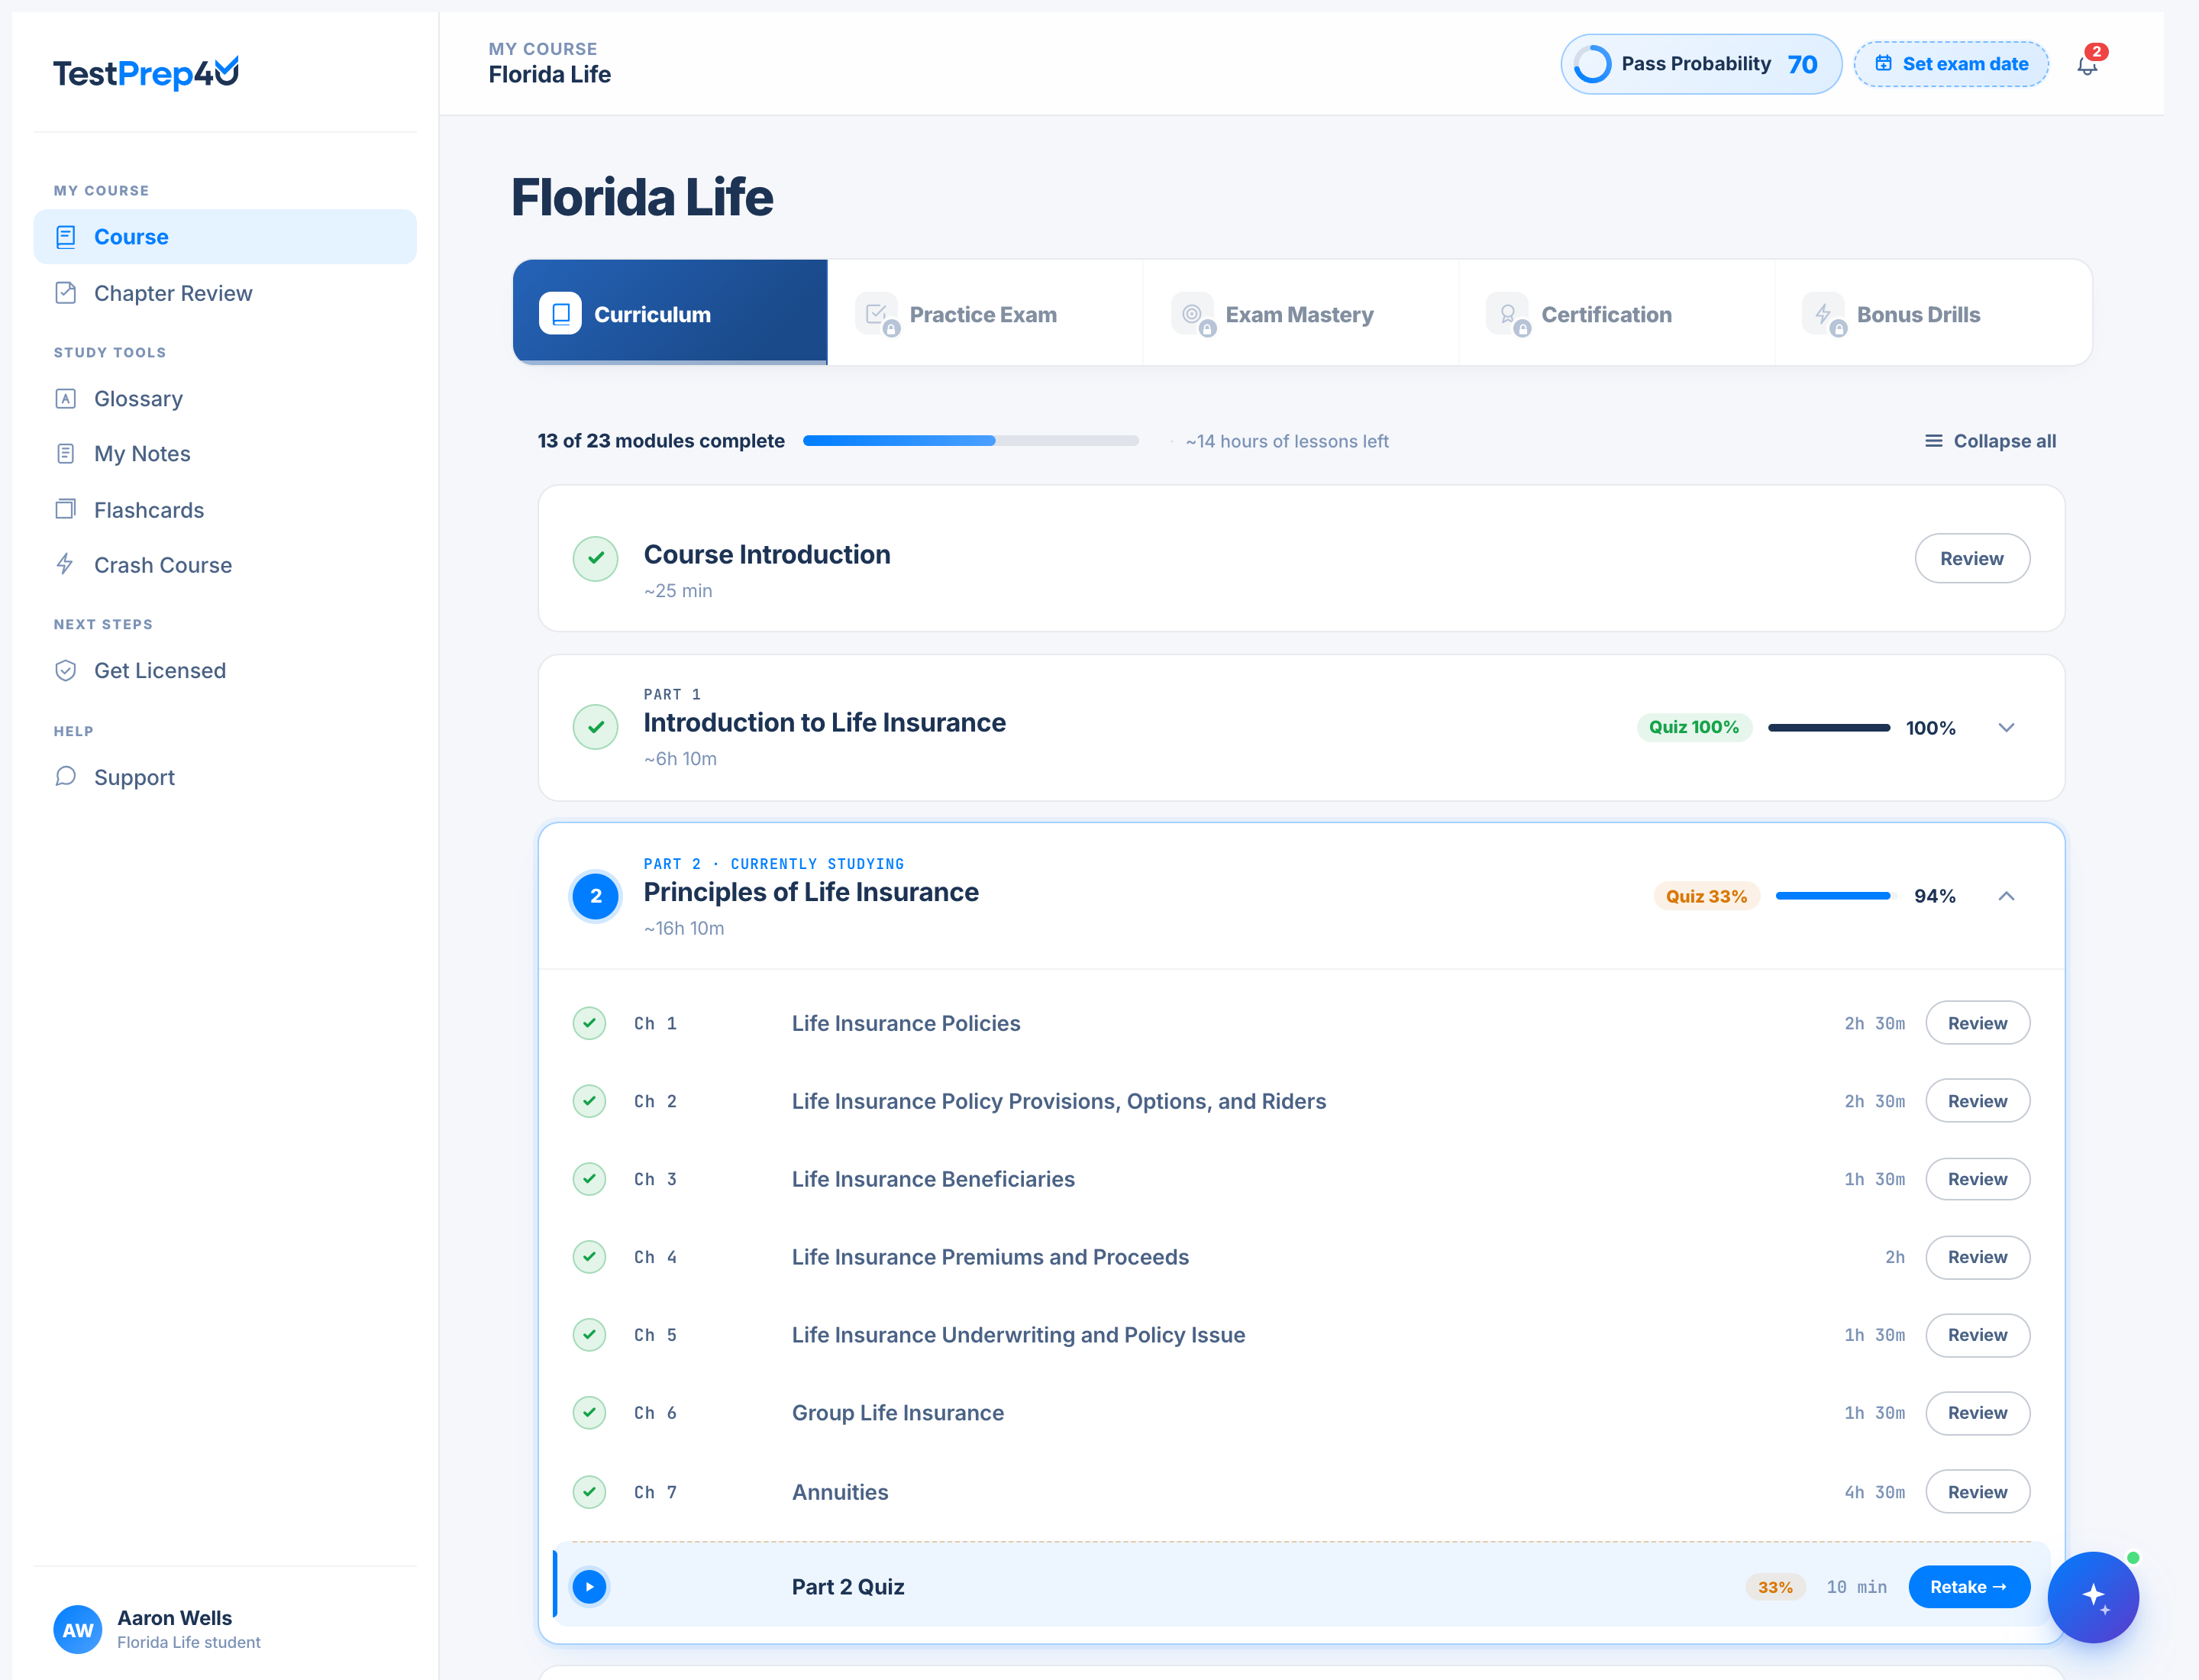The width and height of the screenshot is (2199, 1680).
Task: Click the red notification count badge
Action: (2097, 52)
